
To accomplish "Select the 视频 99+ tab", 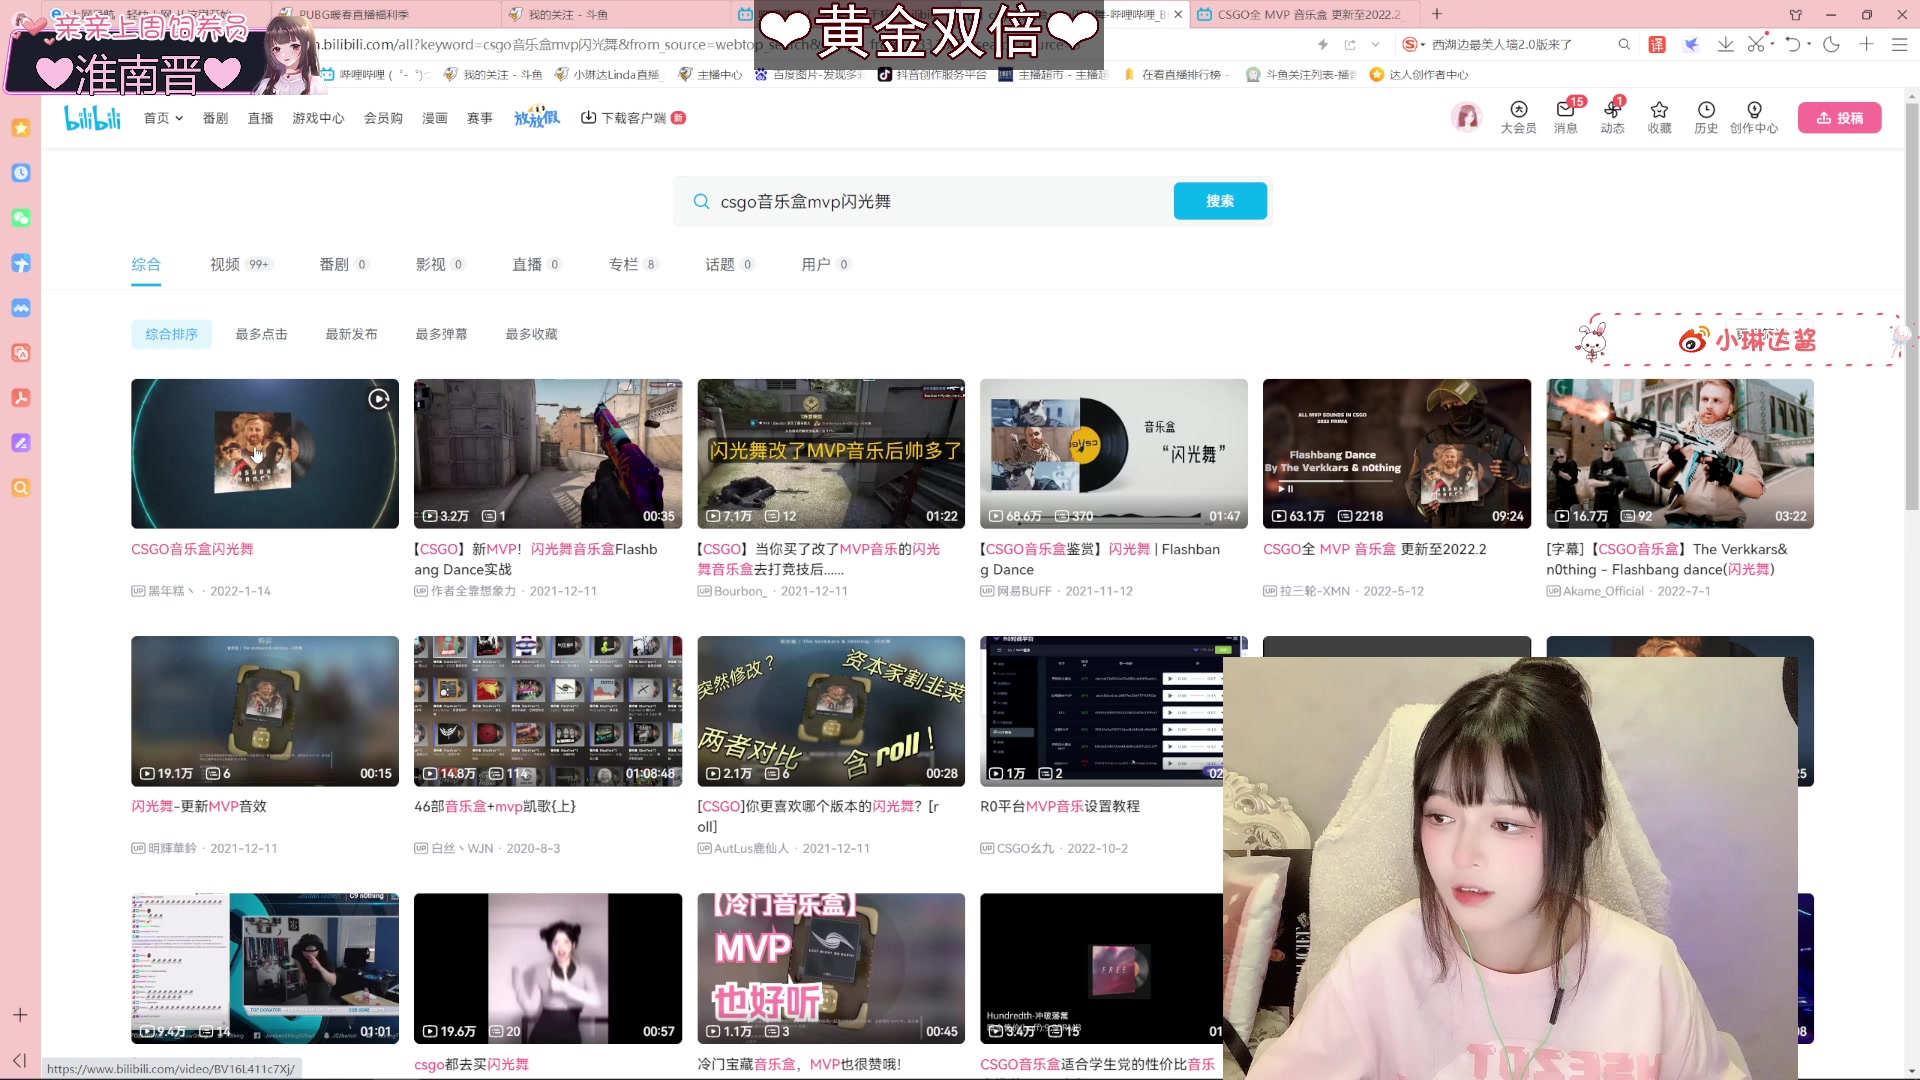I will coord(241,265).
